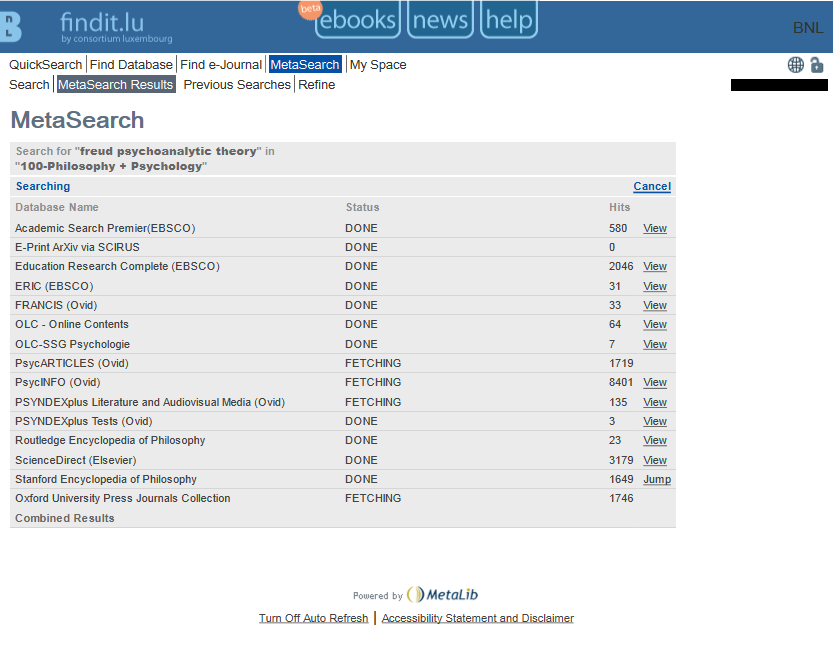Select the MetaSearch menu item
The height and width of the screenshot is (646, 833).
tap(305, 65)
